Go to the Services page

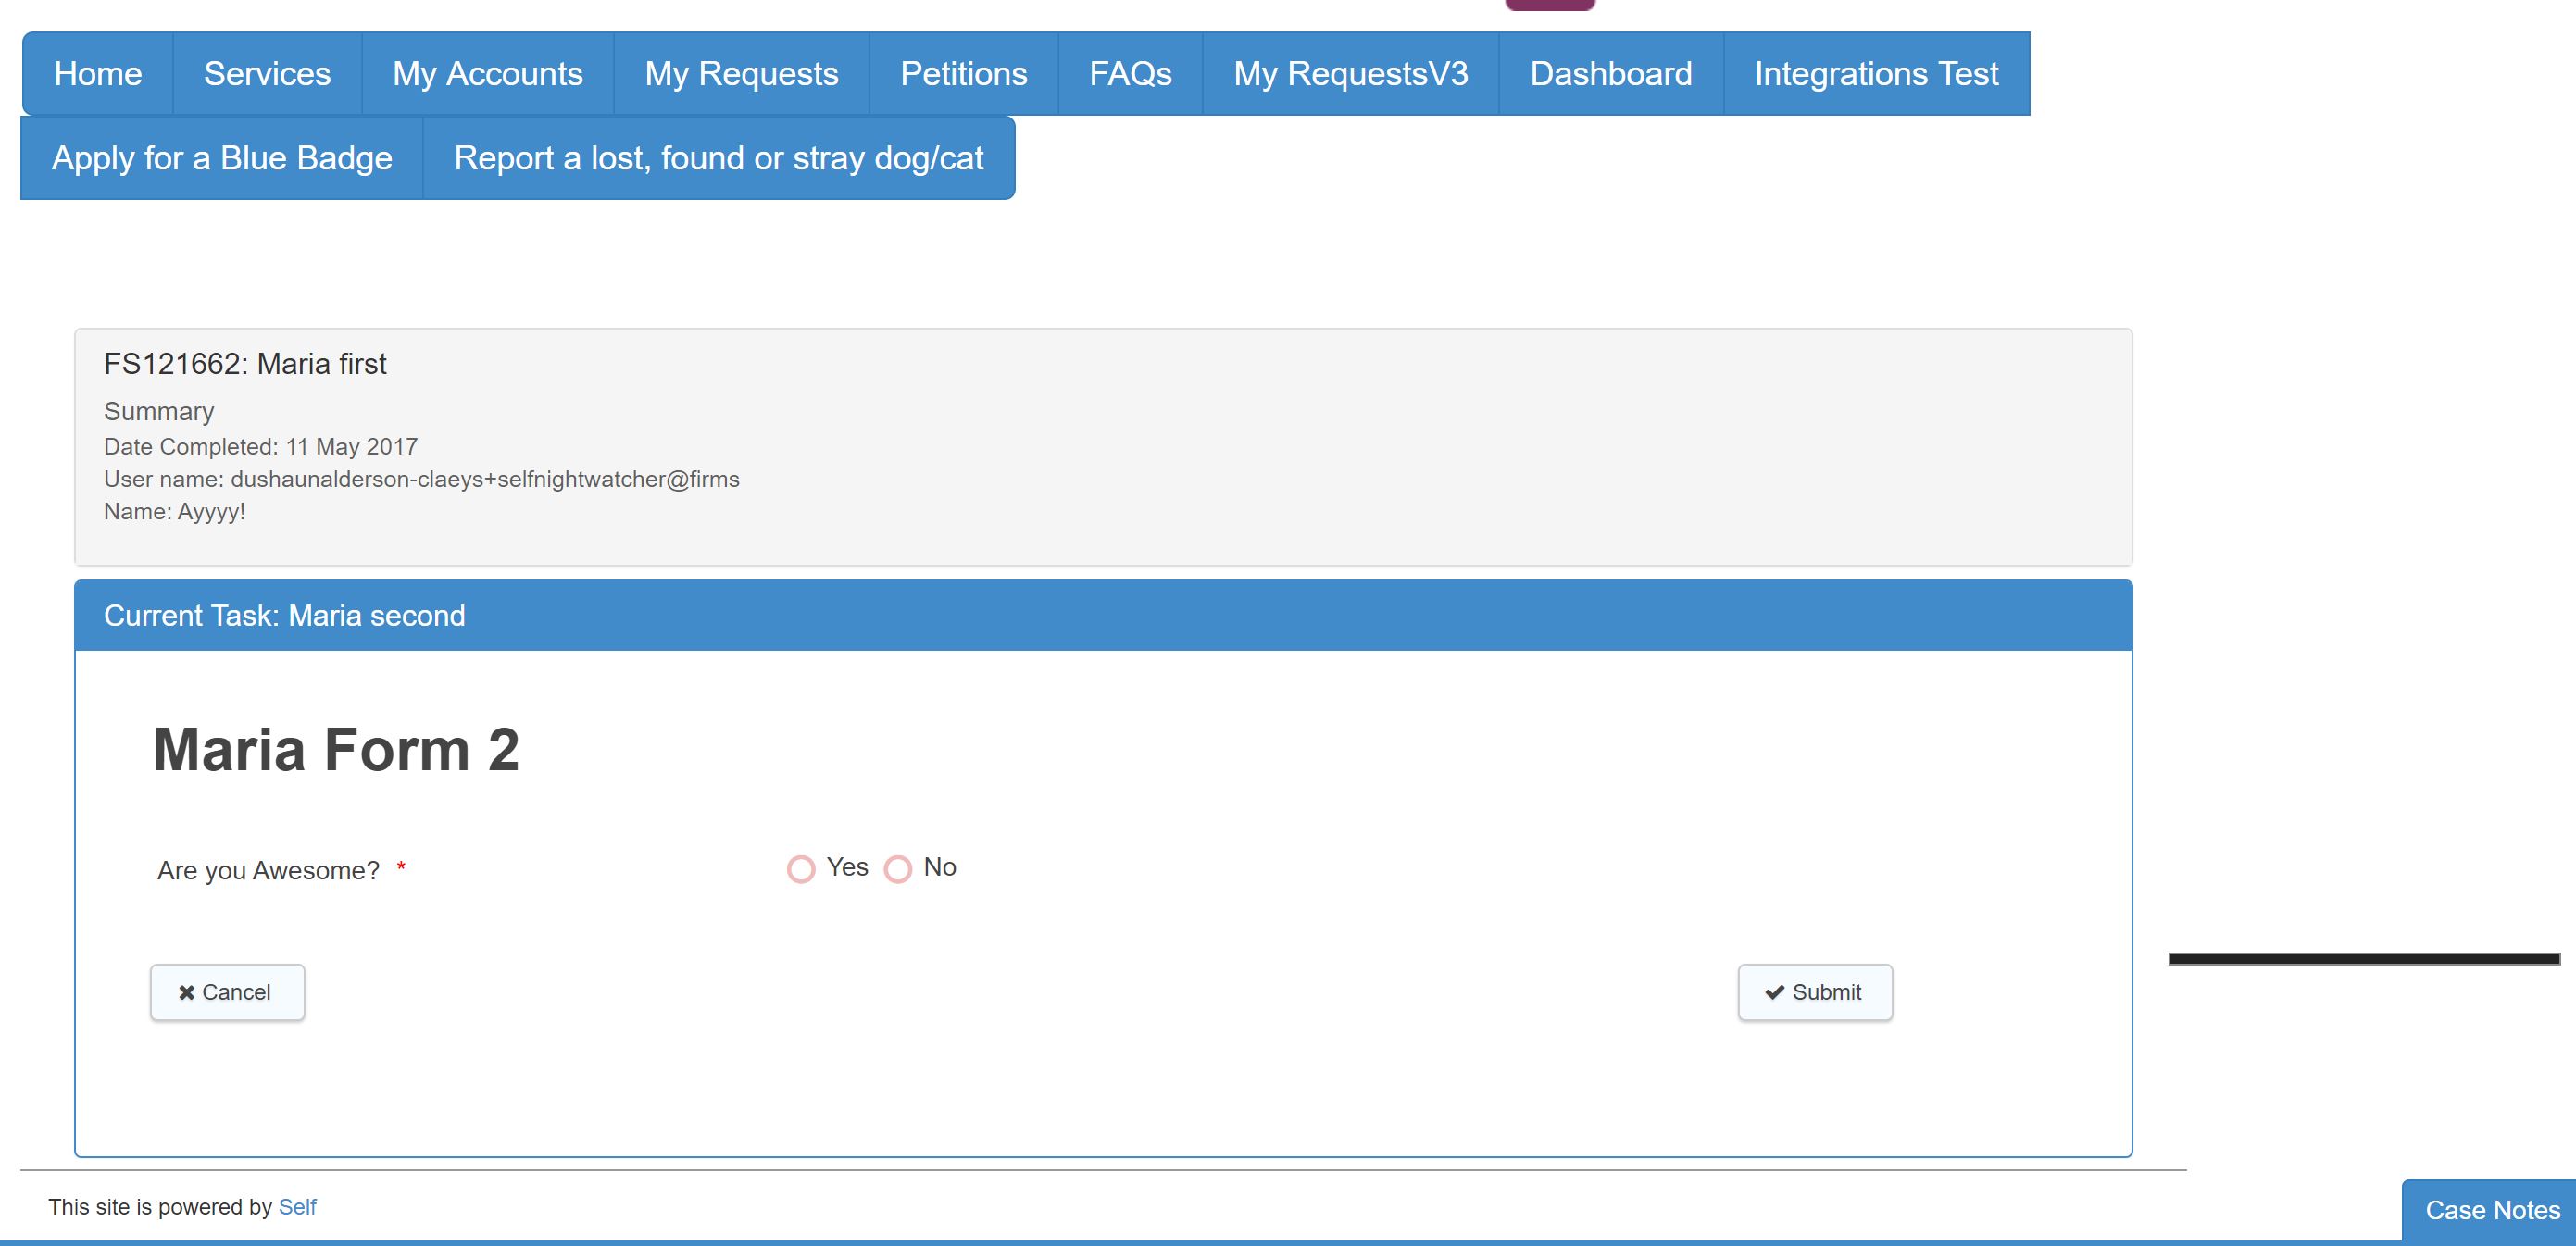(x=267, y=74)
